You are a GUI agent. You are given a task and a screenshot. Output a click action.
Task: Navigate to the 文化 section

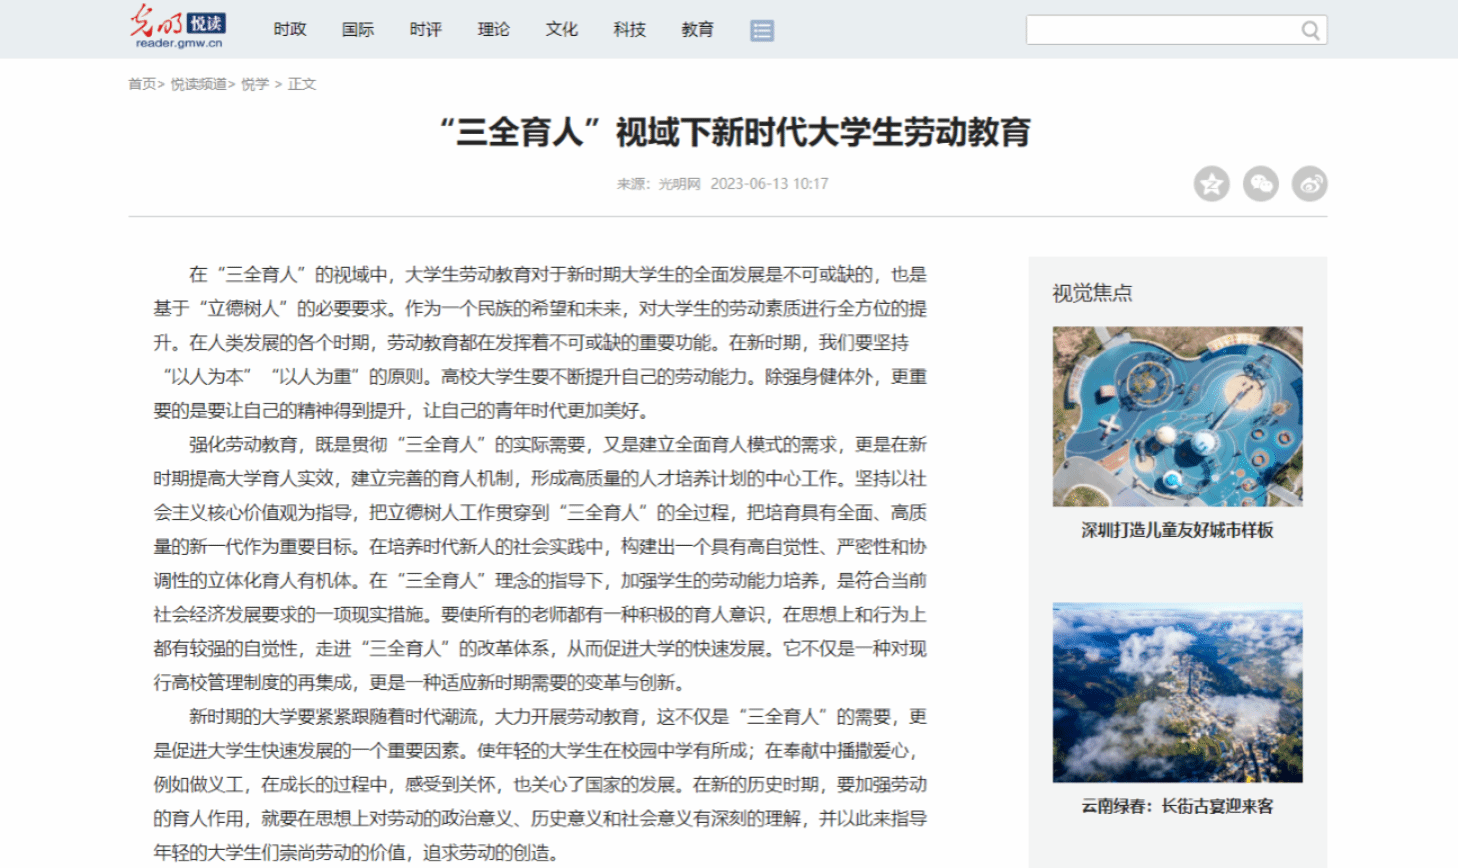[x=562, y=30]
